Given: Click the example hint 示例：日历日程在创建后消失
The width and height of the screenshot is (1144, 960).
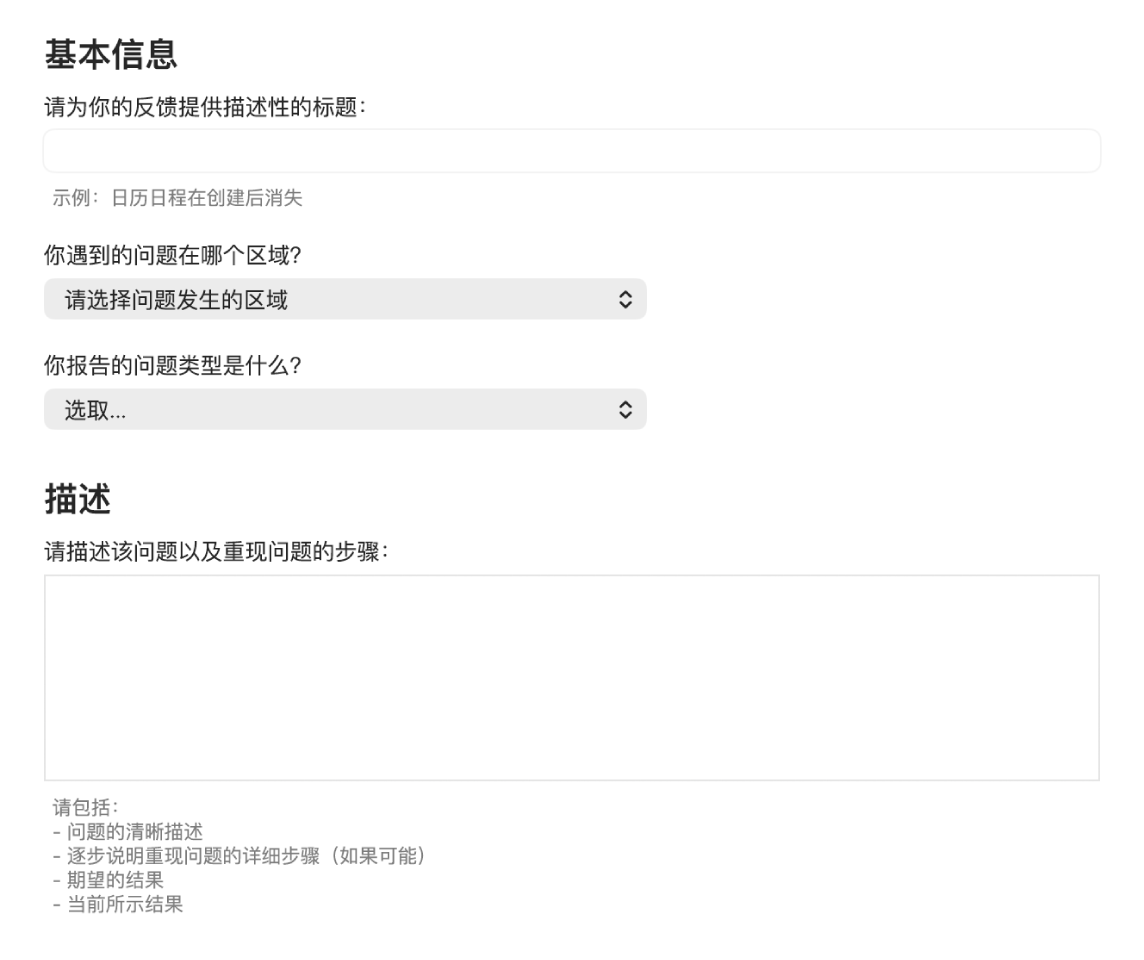Looking at the screenshot, I should coord(177,198).
